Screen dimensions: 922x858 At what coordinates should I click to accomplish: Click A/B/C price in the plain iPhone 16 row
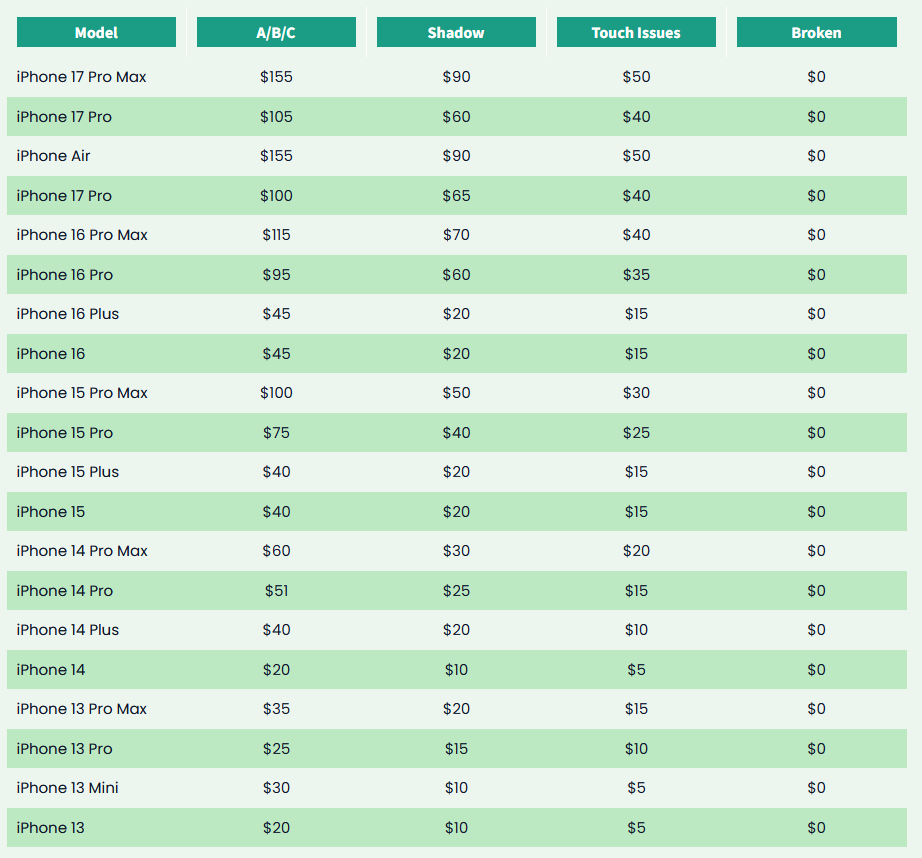point(276,353)
